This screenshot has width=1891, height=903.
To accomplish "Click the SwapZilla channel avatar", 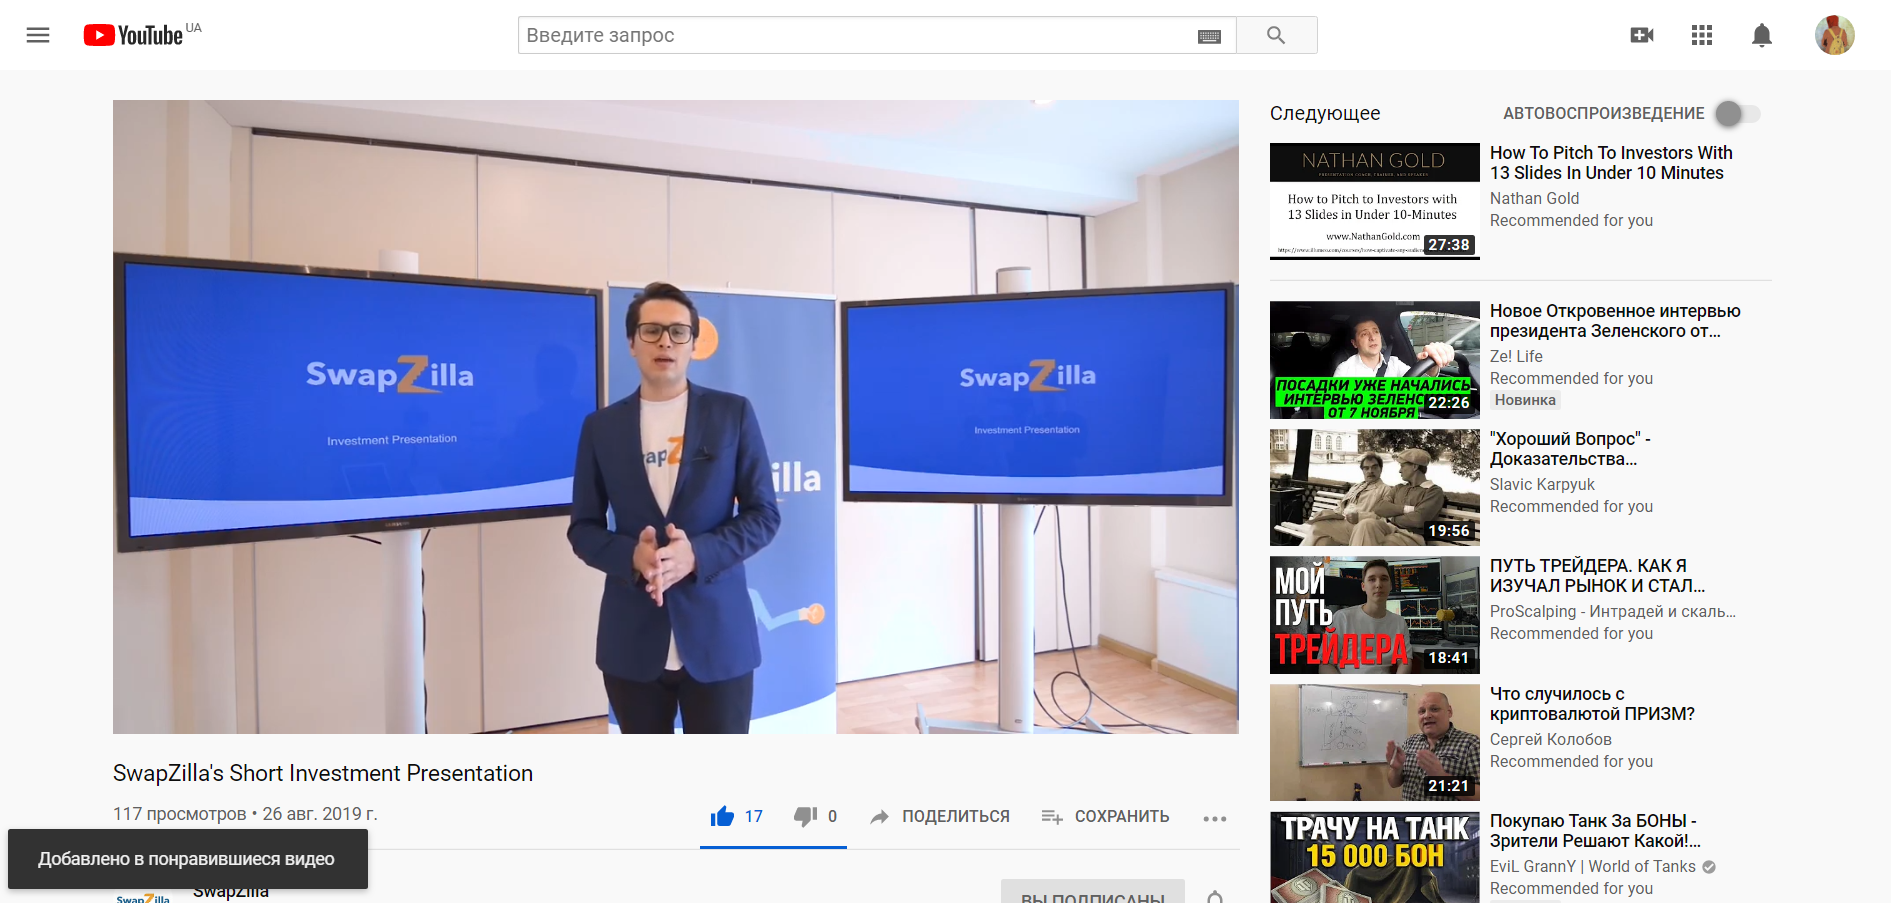I will [x=143, y=897].
